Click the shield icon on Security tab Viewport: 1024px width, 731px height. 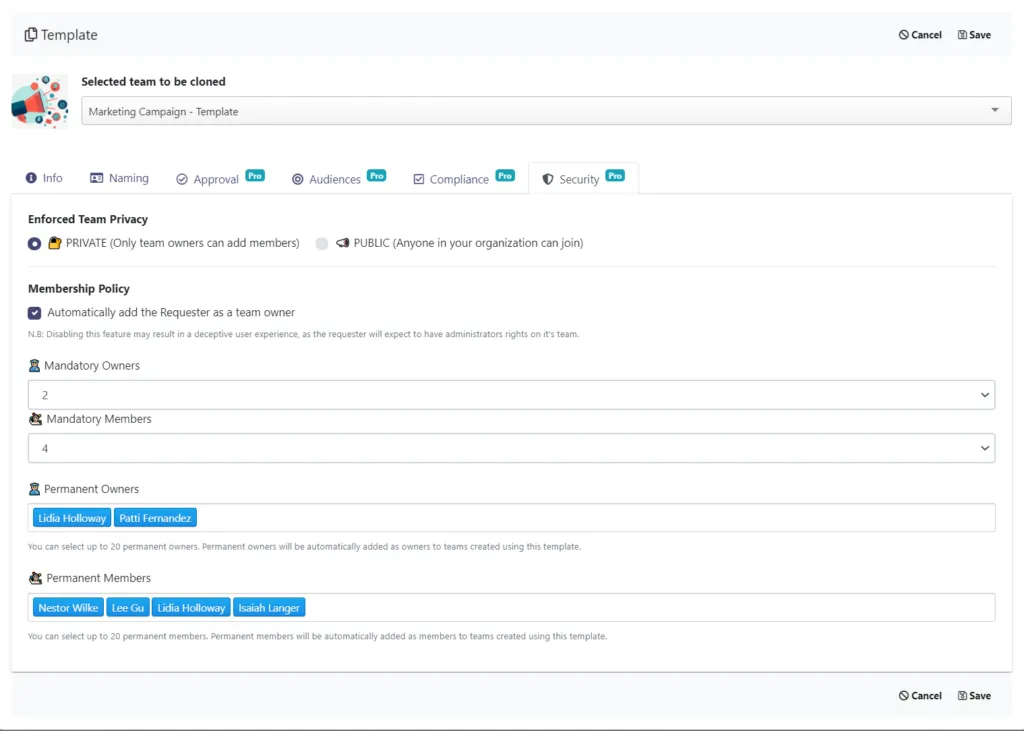(x=548, y=179)
